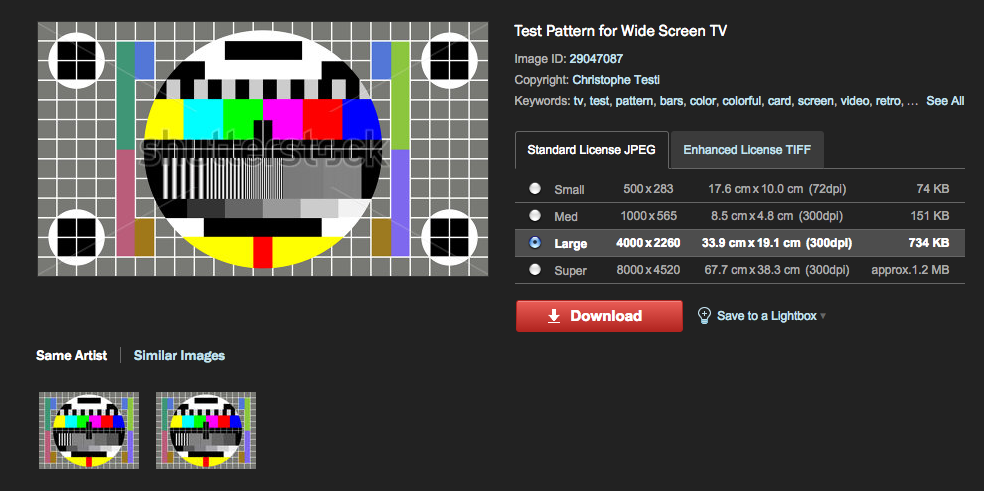The image size is (984, 491).
Task: Open the left Same Artist thumbnail
Action: click(x=89, y=430)
